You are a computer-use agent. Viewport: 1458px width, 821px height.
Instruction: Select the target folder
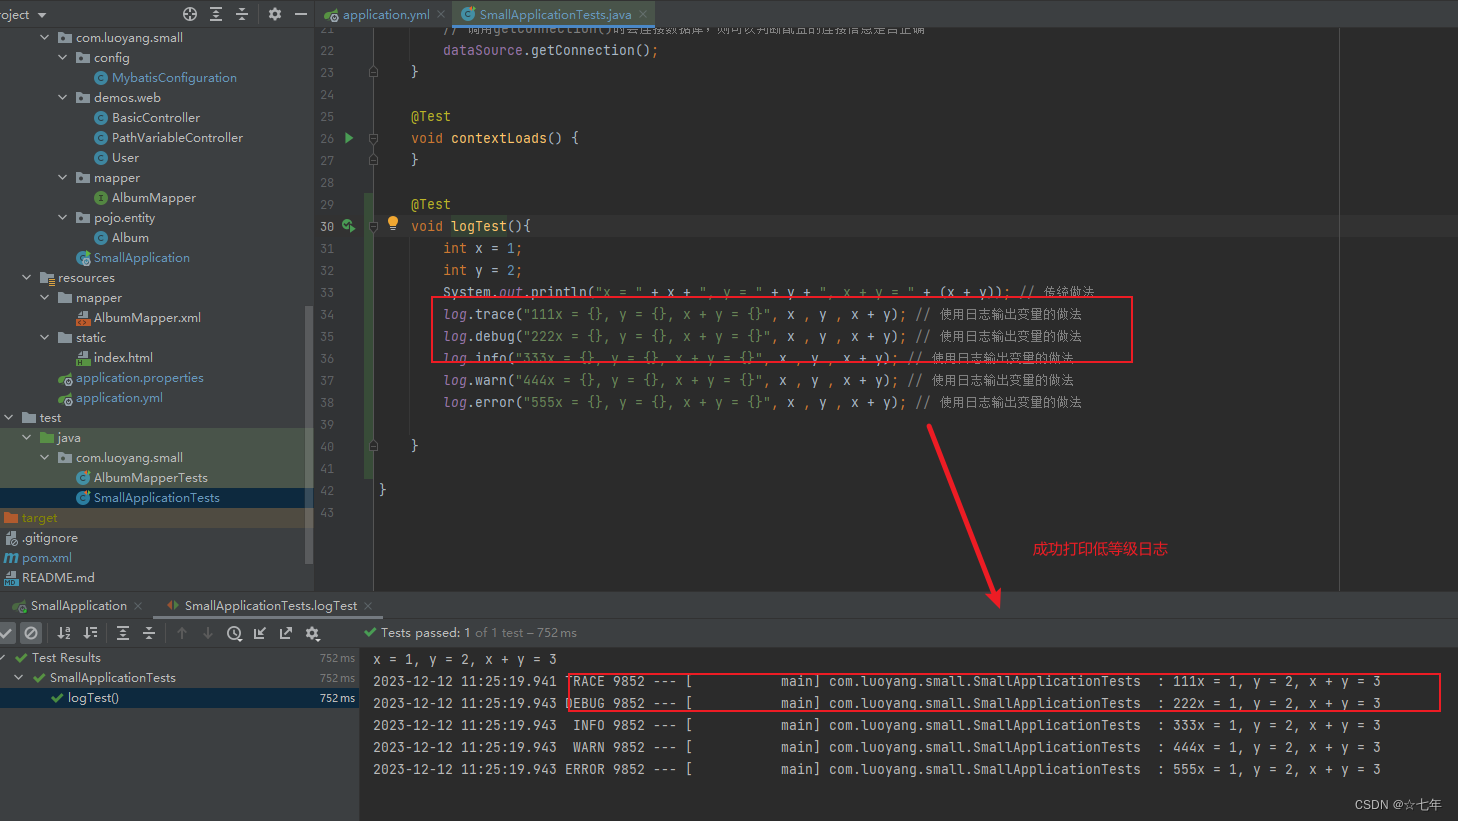click(39, 518)
